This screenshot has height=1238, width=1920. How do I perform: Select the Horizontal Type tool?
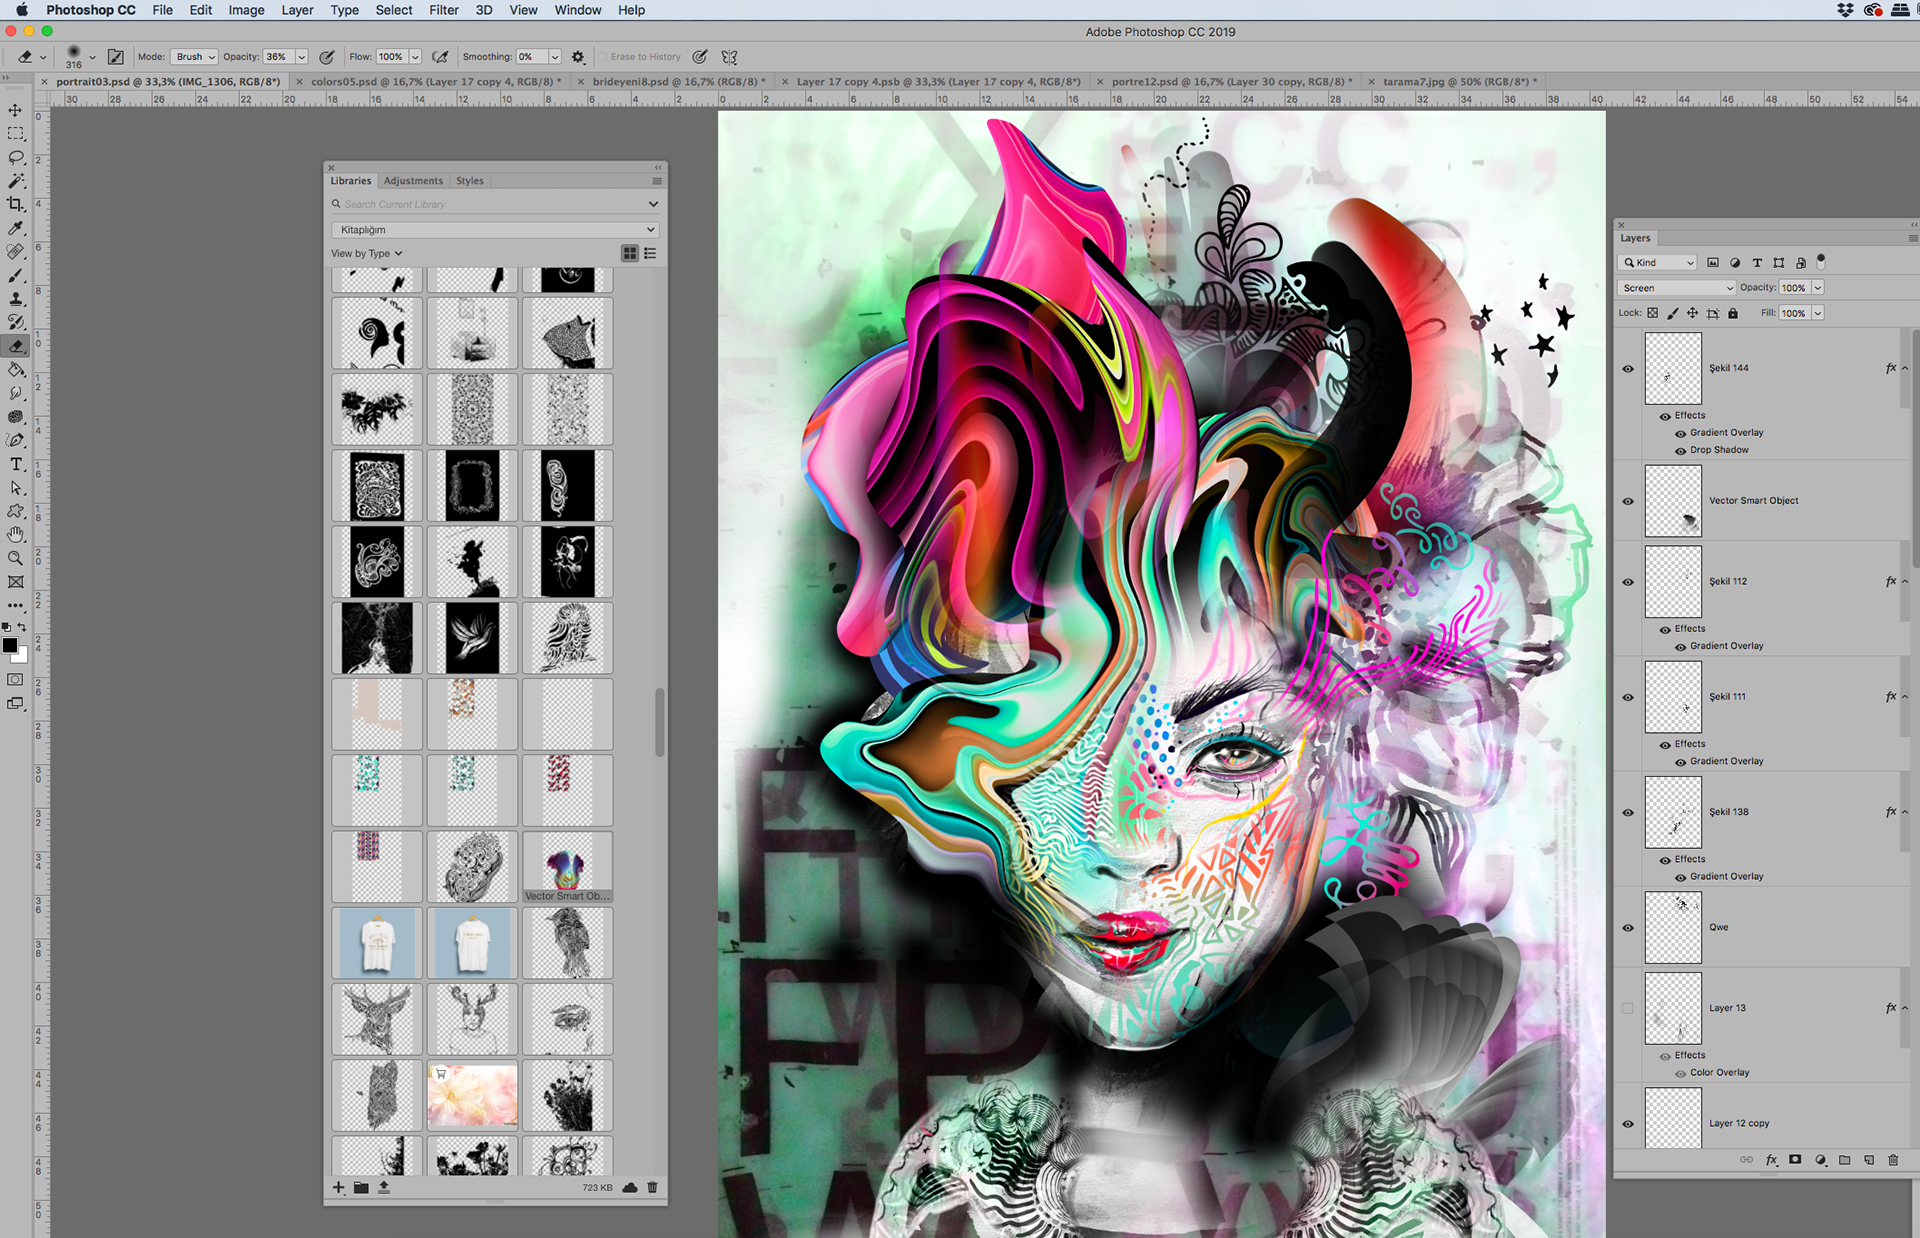16,465
